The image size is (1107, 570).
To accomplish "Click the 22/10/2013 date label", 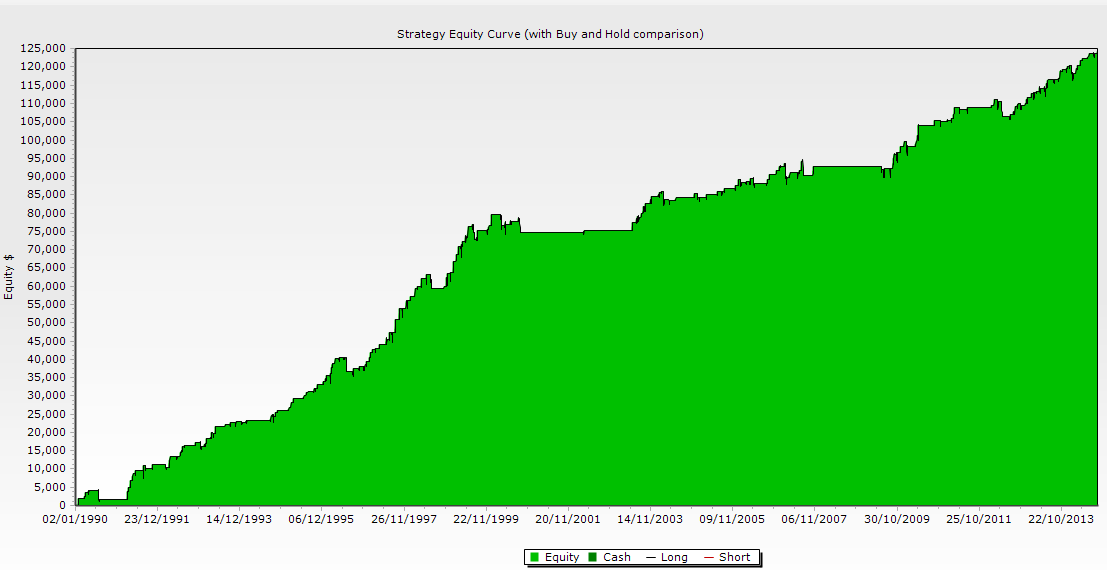I will 1061,519.
